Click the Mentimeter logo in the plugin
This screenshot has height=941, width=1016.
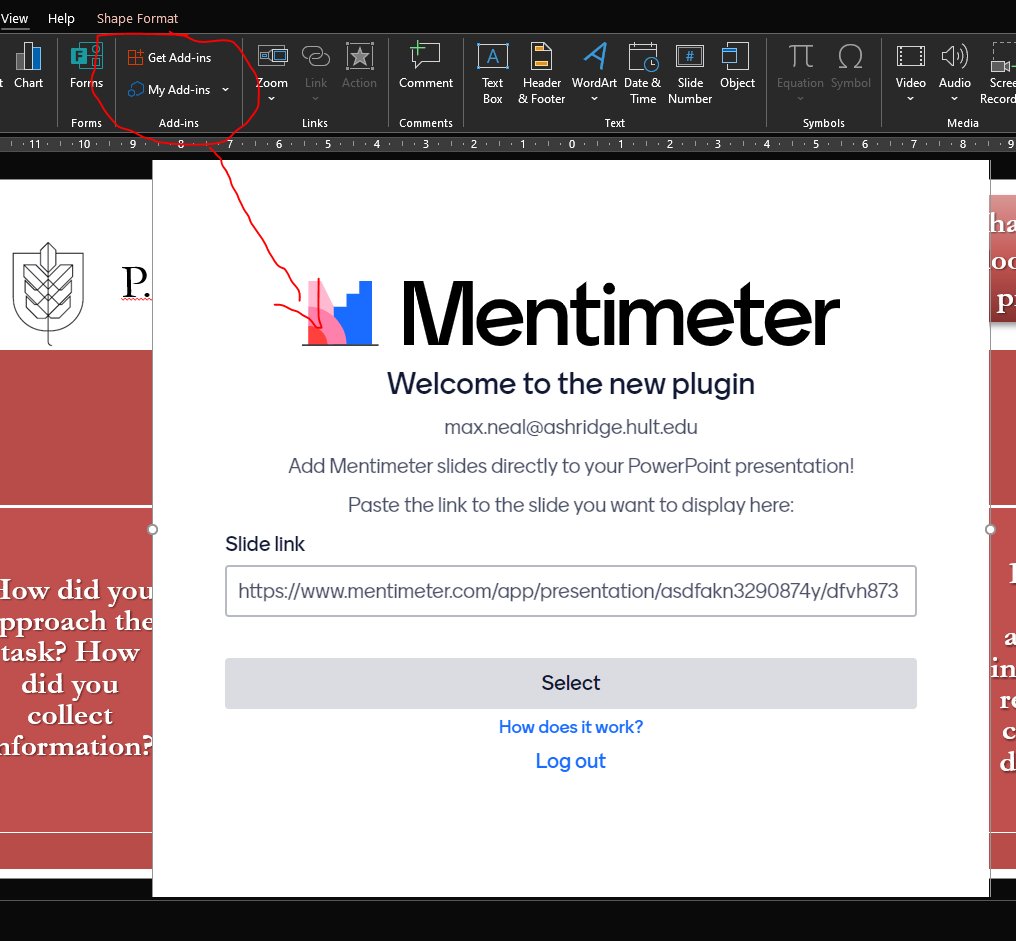click(x=571, y=313)
